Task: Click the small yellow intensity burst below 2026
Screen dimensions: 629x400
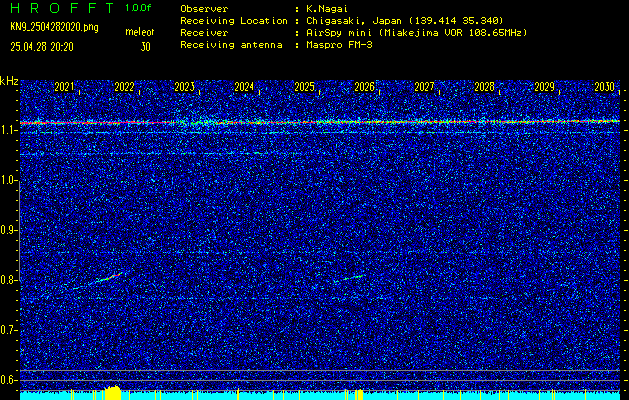Action: coord(359,394)
